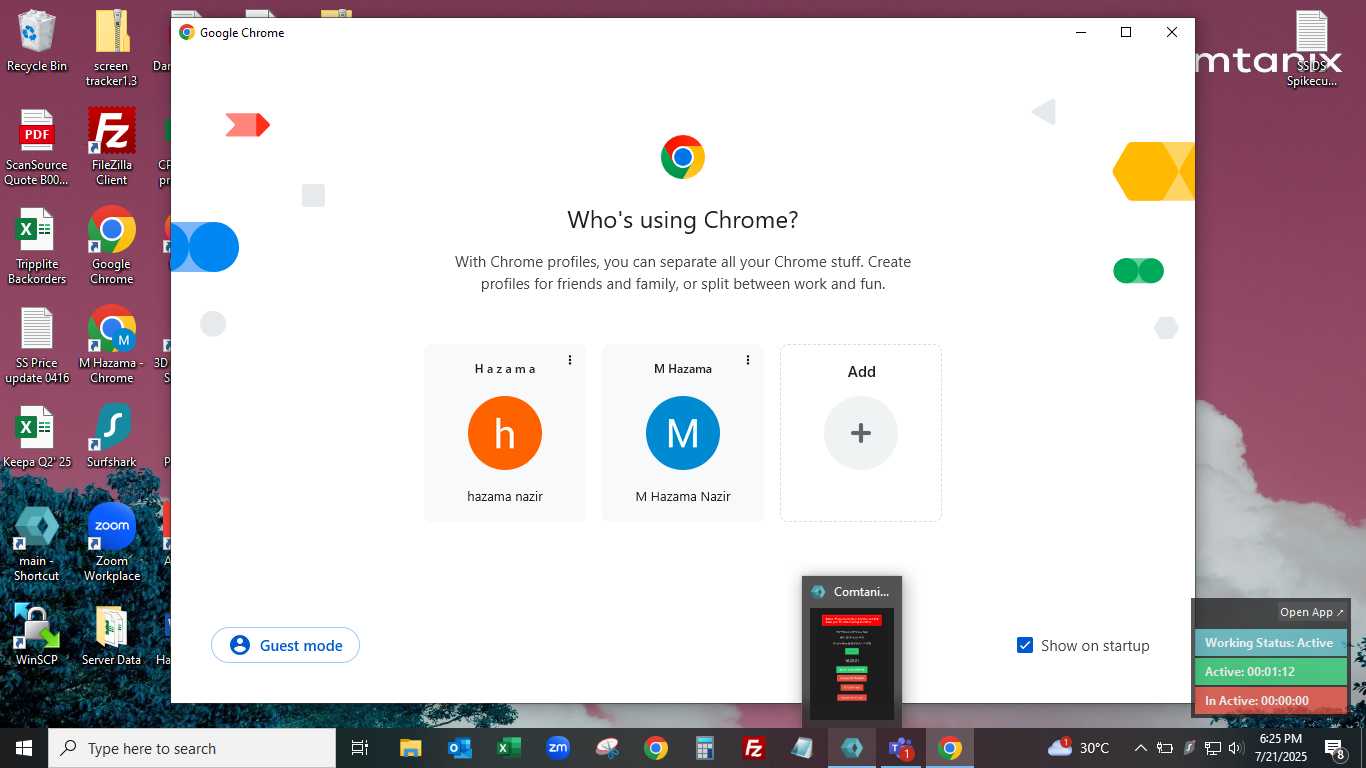Select the Hazama profile avatar
Viewport: 1366px width, 768px height.
(505, 433)
